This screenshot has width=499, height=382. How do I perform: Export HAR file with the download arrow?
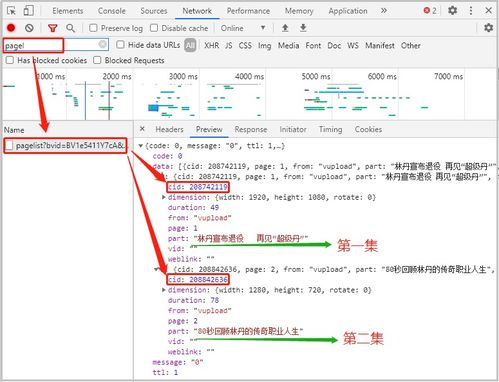tap(303, 28)
